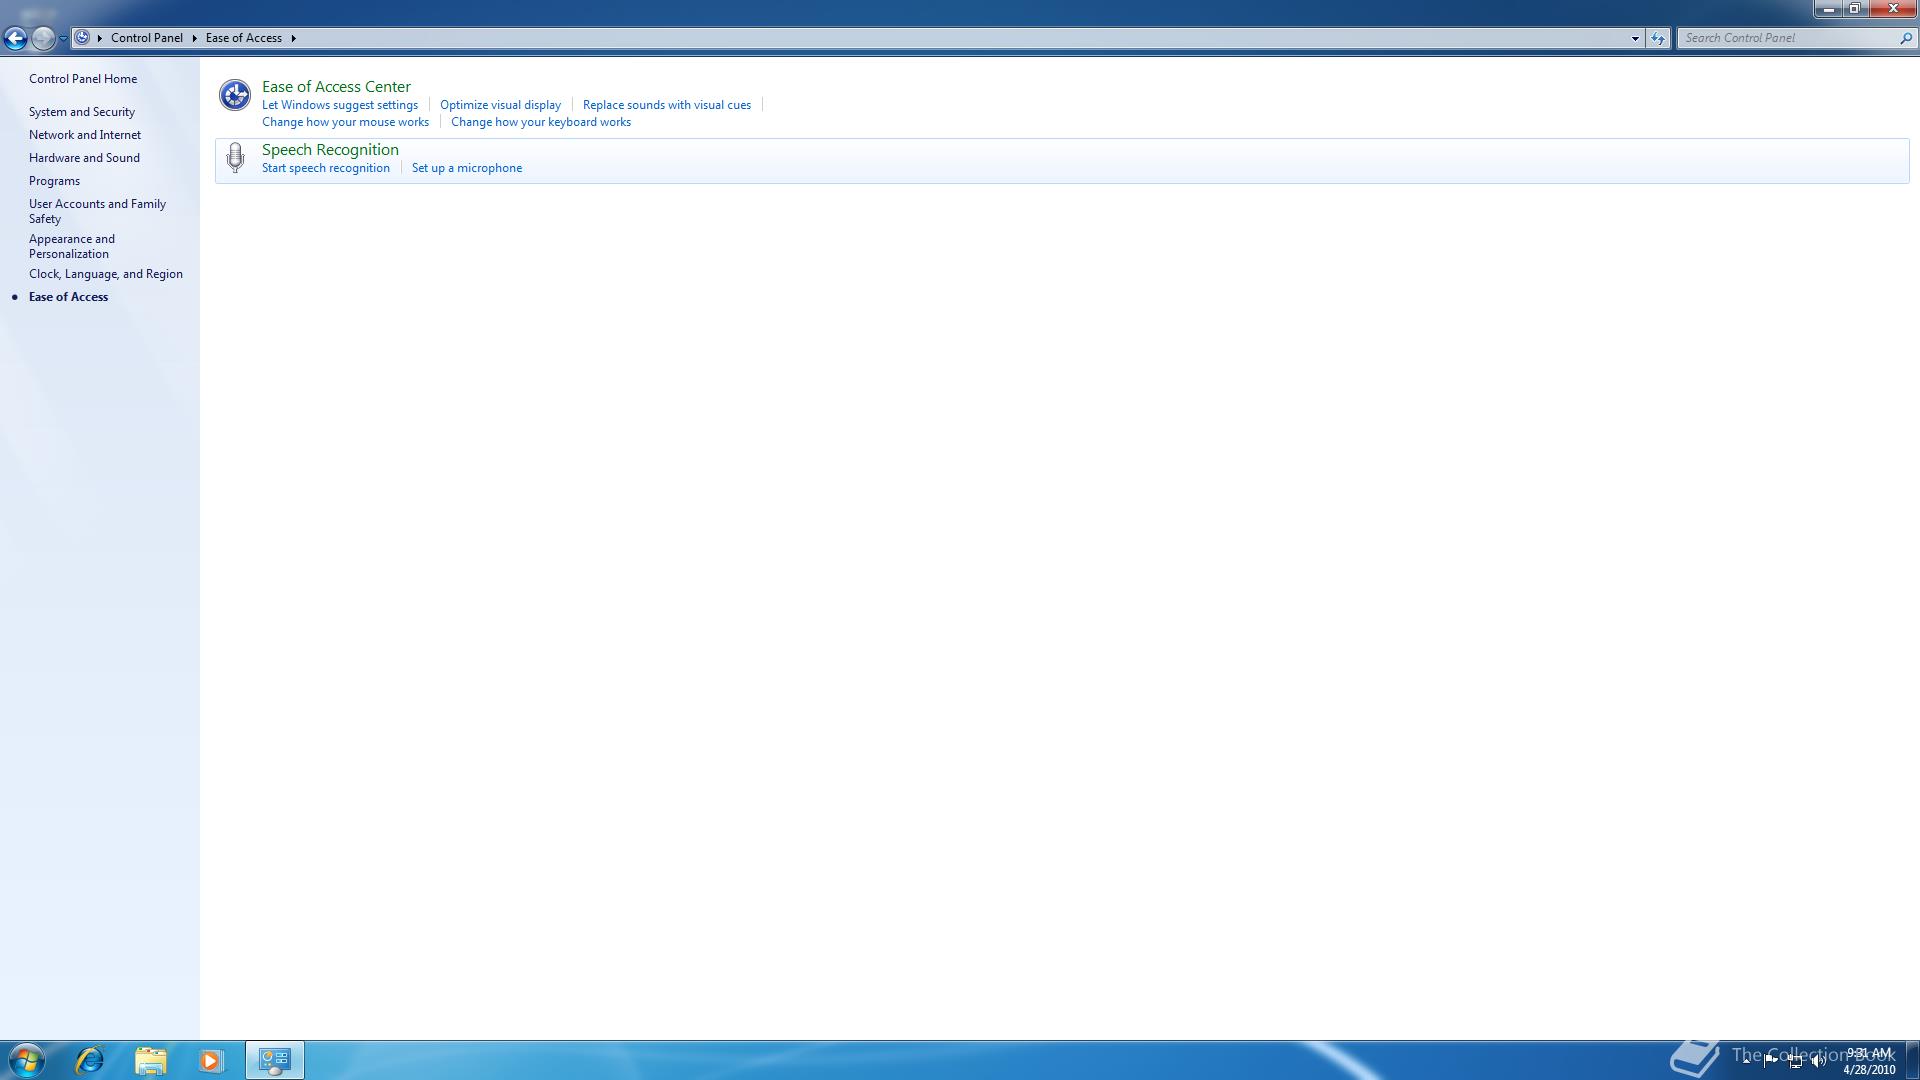Open User Accounts and Family Safety
The height and width of the screenshot is (1080, 1920).
coord(97,211)
